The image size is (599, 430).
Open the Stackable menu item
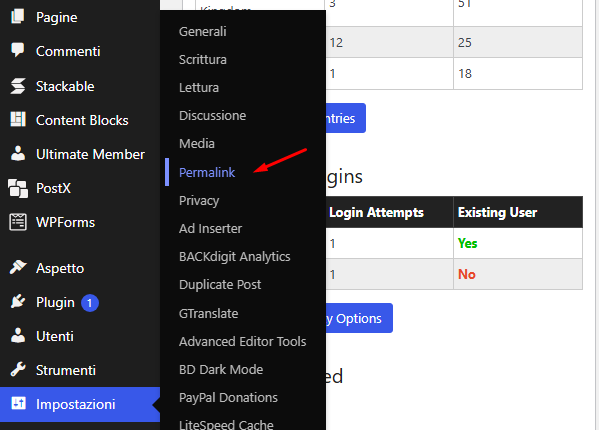[x=65, y=86]
